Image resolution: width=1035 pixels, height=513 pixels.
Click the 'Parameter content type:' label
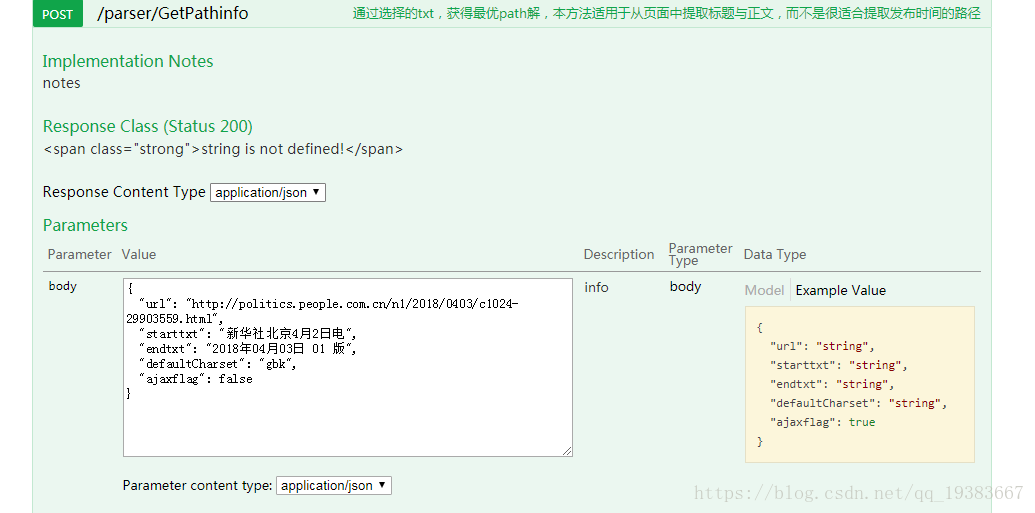click(197, 485)
